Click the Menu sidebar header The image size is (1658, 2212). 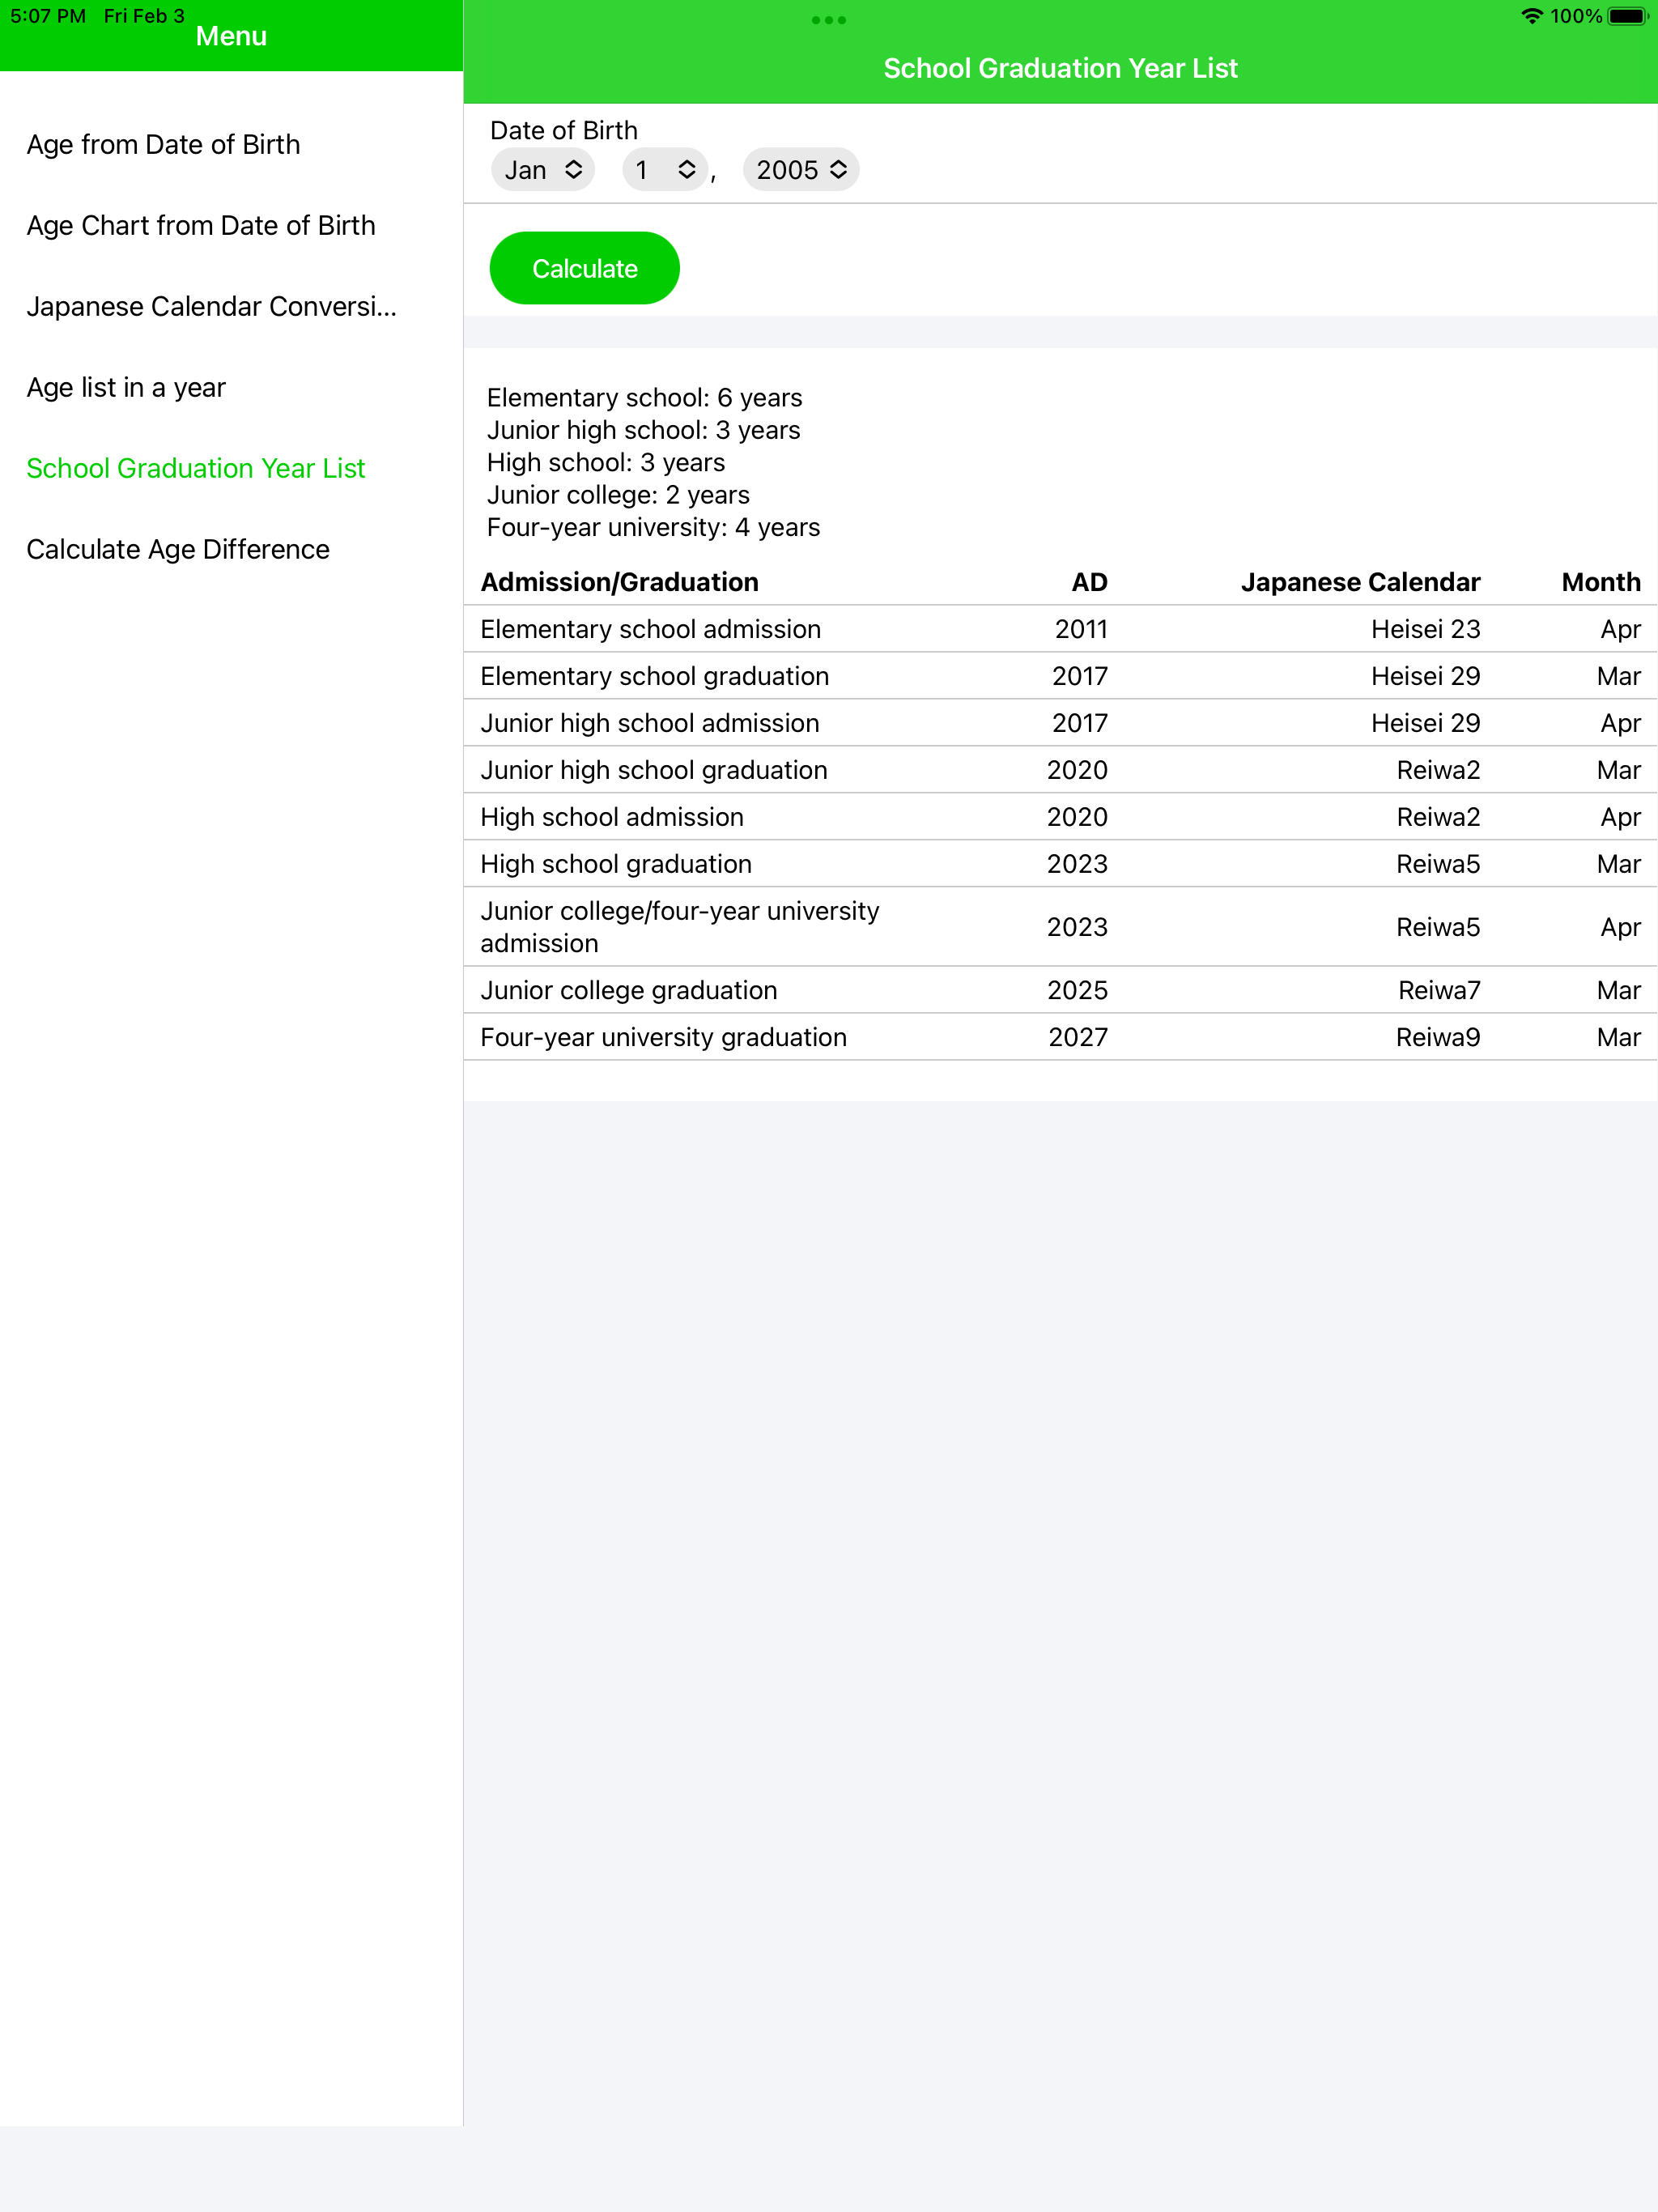(x=231, y=36)
